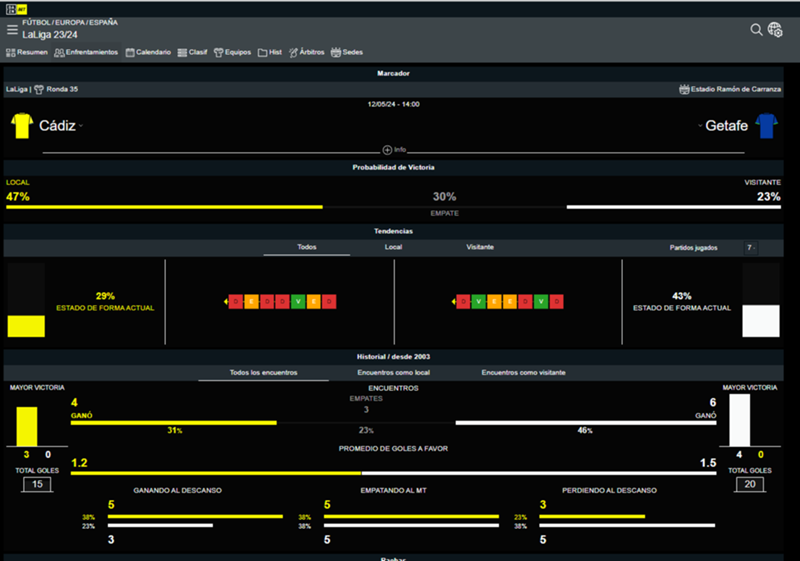Click the search magnifier icon
The height and width of the screenshot is (561, 800).
coord(757,29)
